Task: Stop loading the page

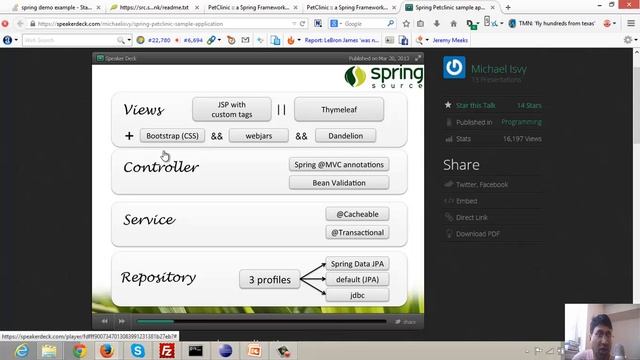Action: click(5, 24)
